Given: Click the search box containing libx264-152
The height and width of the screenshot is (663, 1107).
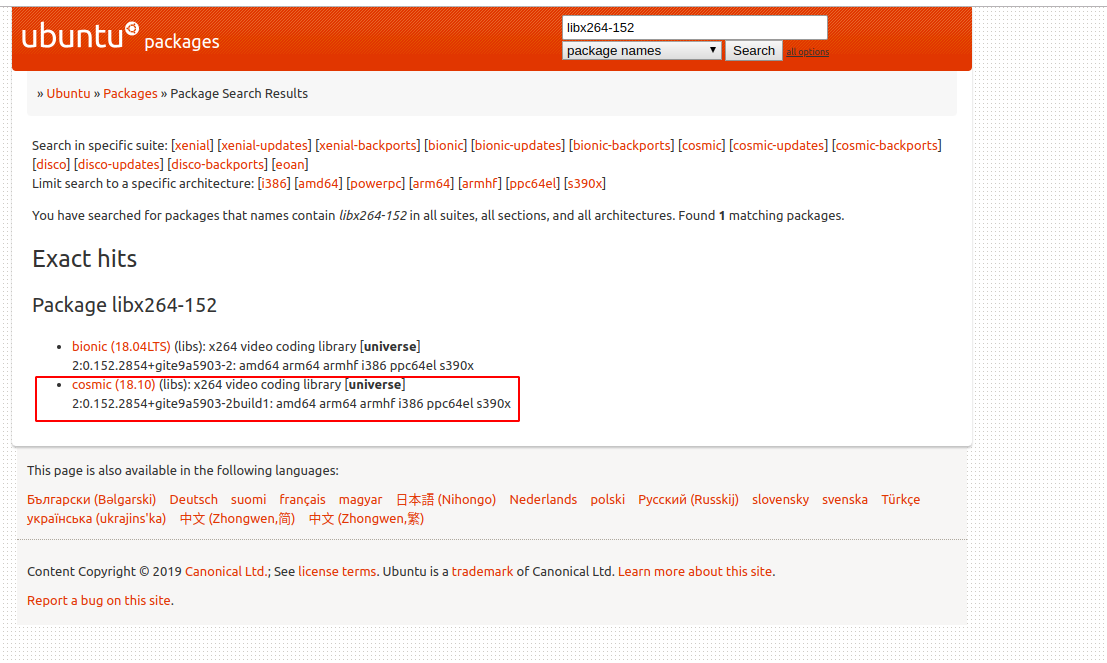Looking at the screenshot, I should (x=695, y=28).
